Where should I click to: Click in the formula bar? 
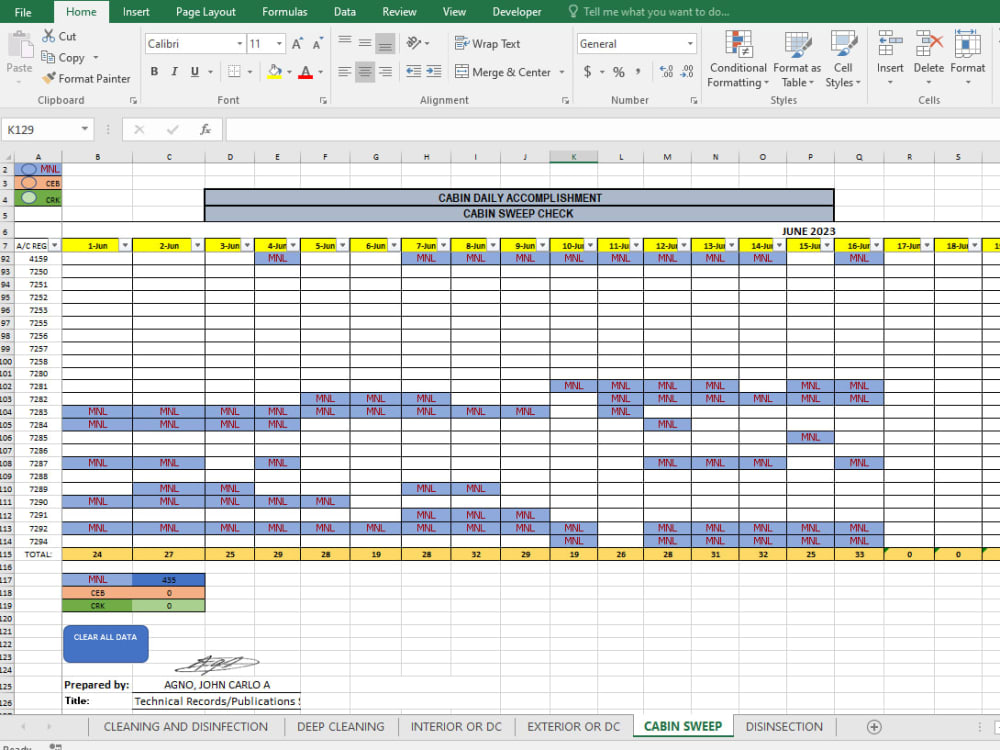[612, 129]
